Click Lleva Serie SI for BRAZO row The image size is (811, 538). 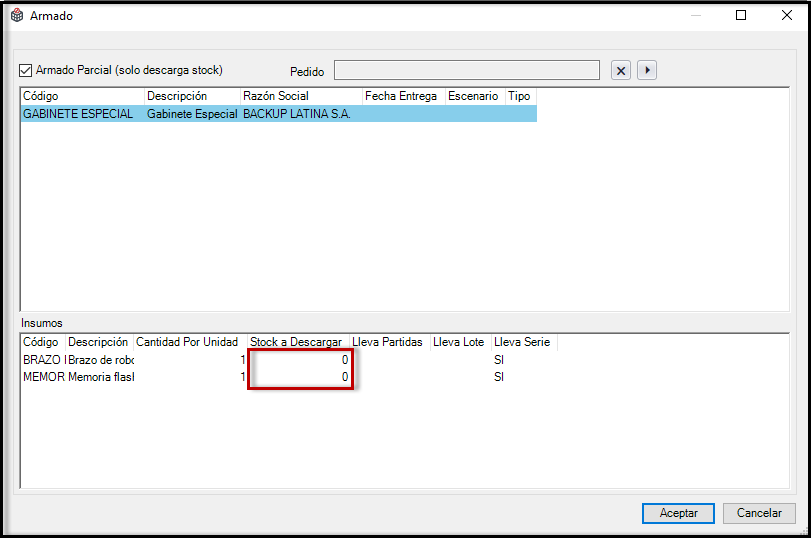499,360
